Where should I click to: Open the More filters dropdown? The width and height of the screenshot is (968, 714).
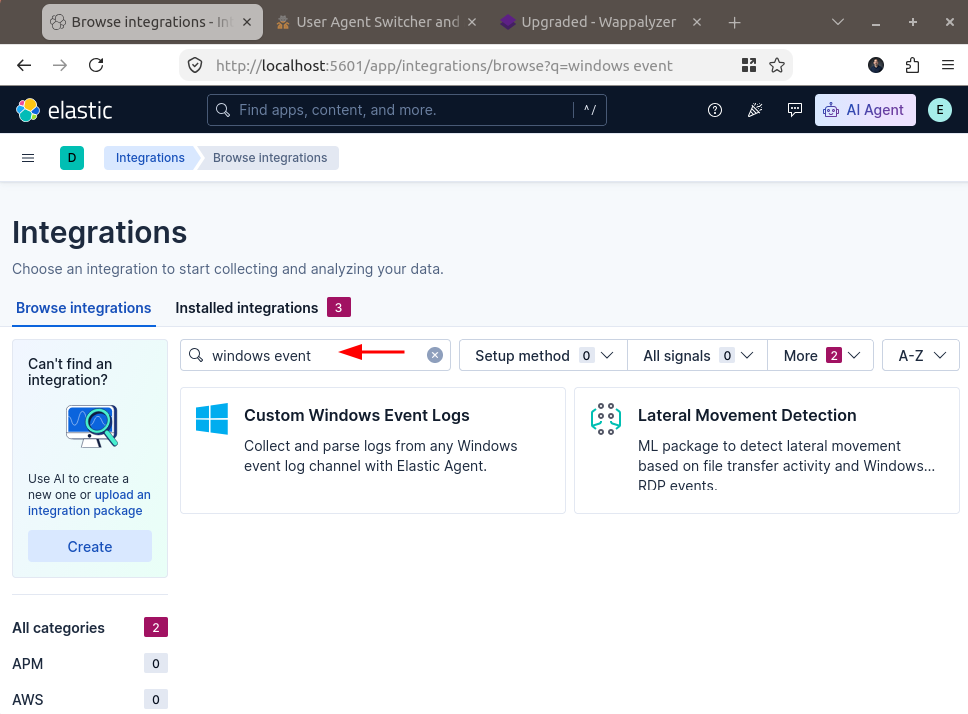820,355
